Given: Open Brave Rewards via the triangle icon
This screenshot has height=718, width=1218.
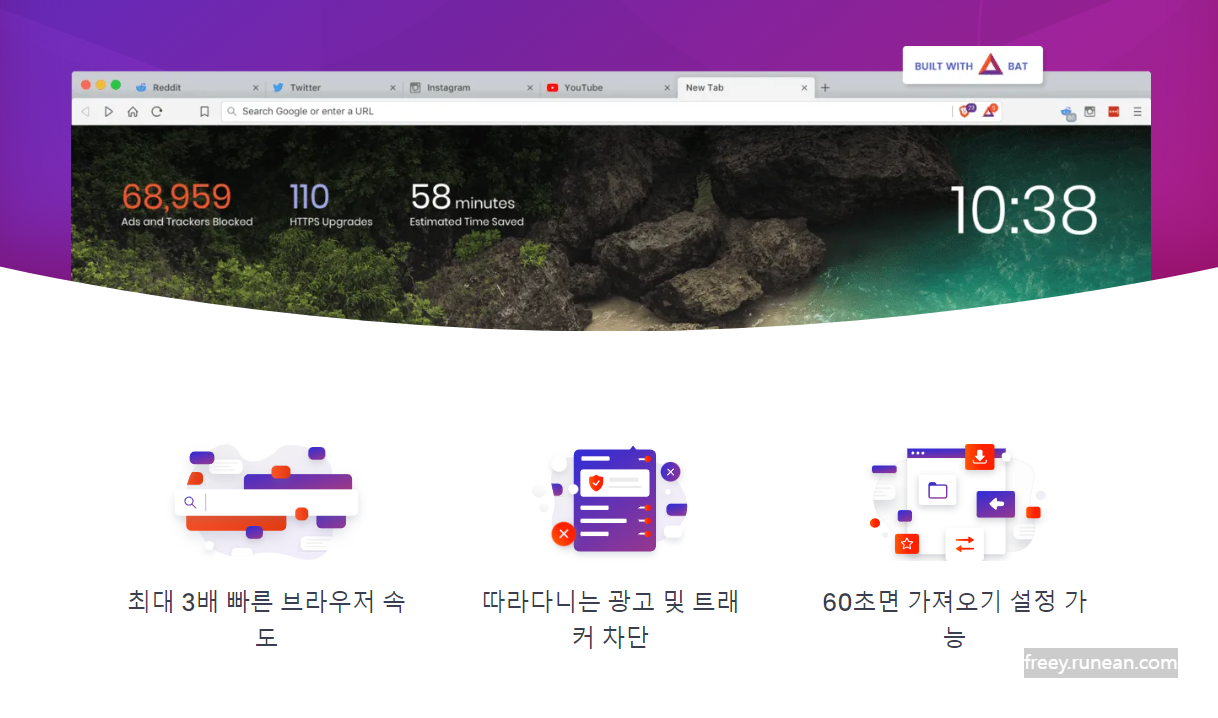Looking at the screenshot, I should [x=989, y=111].
